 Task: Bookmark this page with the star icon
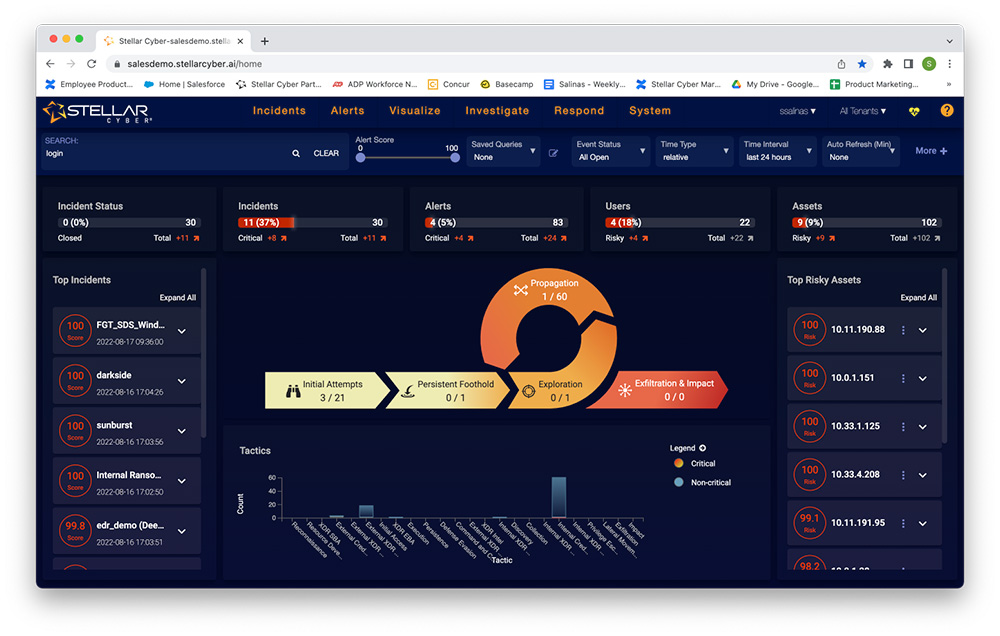point(862,64)
